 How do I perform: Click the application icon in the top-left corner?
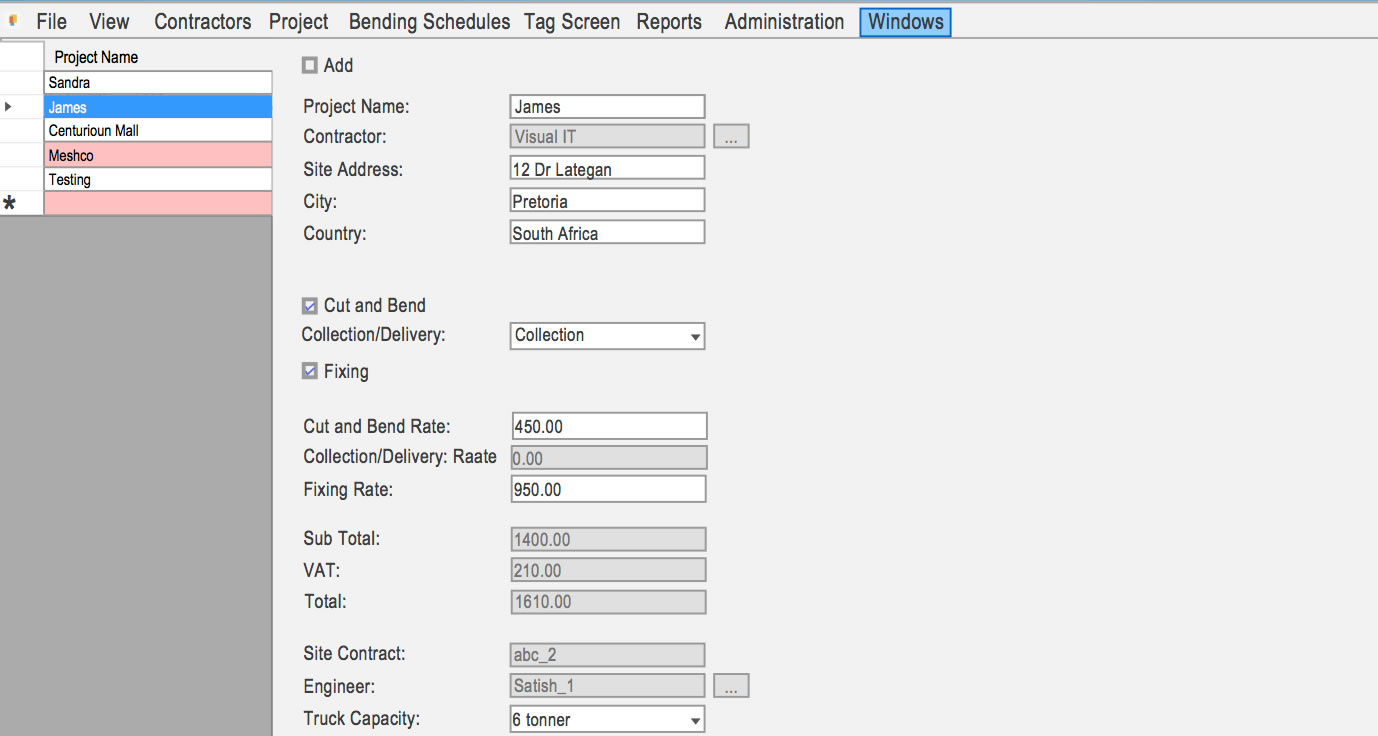pos(13,21)
